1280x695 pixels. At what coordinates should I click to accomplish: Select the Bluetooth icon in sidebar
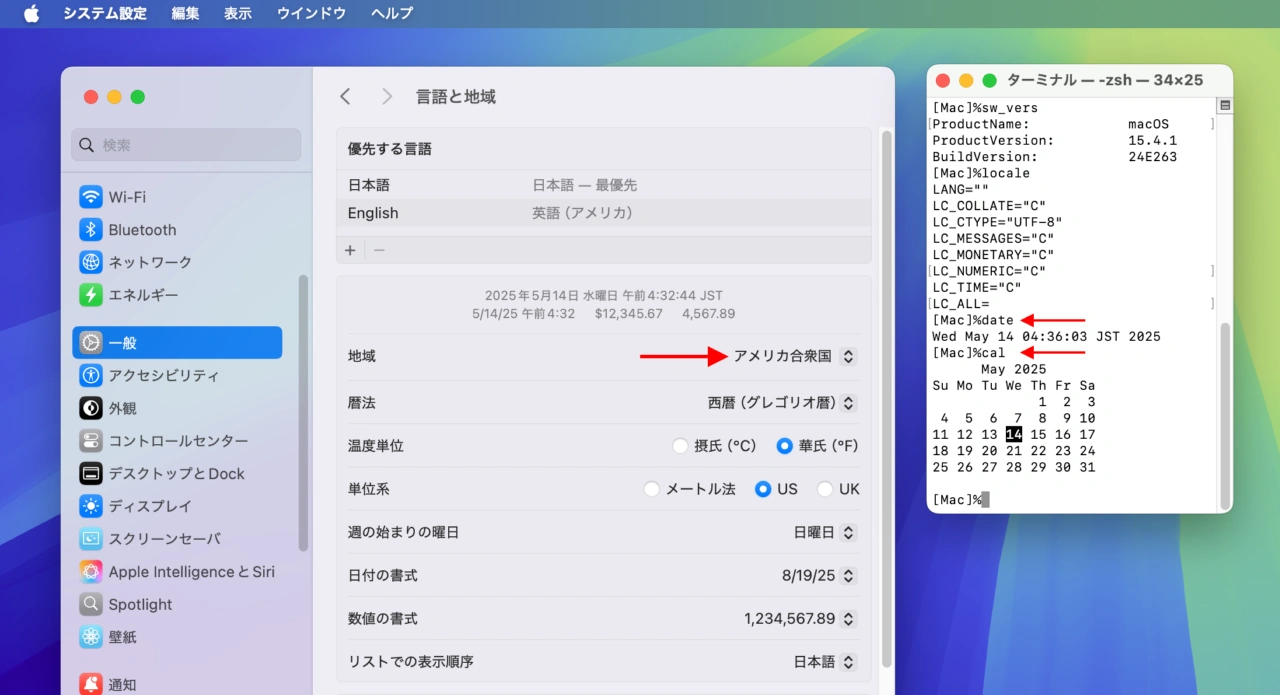click(91, 230)
